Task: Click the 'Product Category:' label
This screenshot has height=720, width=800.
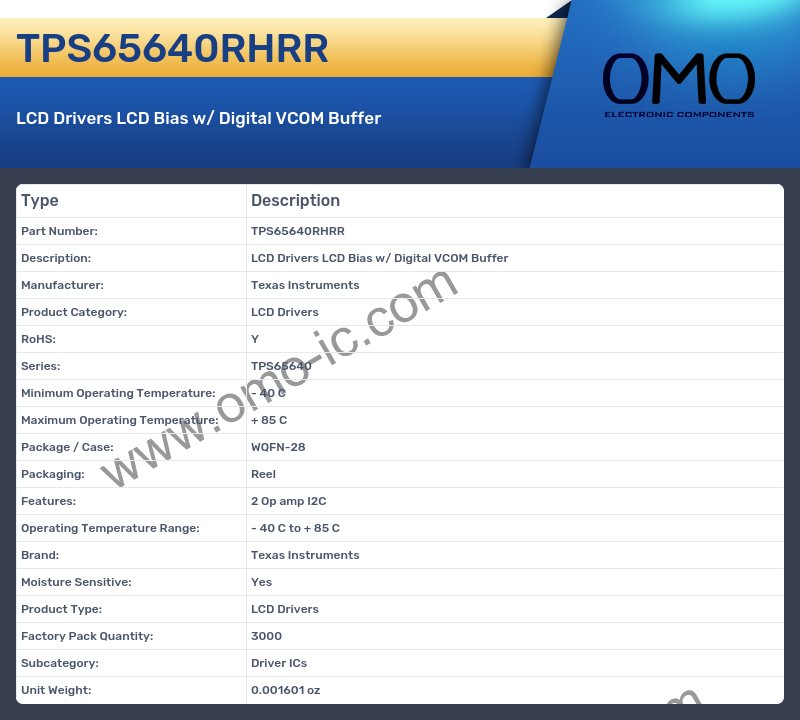Action: [74, 312]
